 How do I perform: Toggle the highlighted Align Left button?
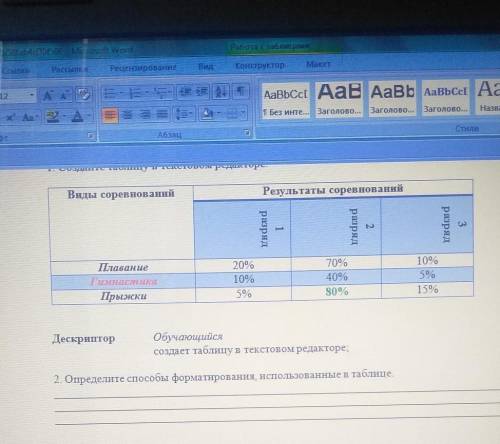110,116
